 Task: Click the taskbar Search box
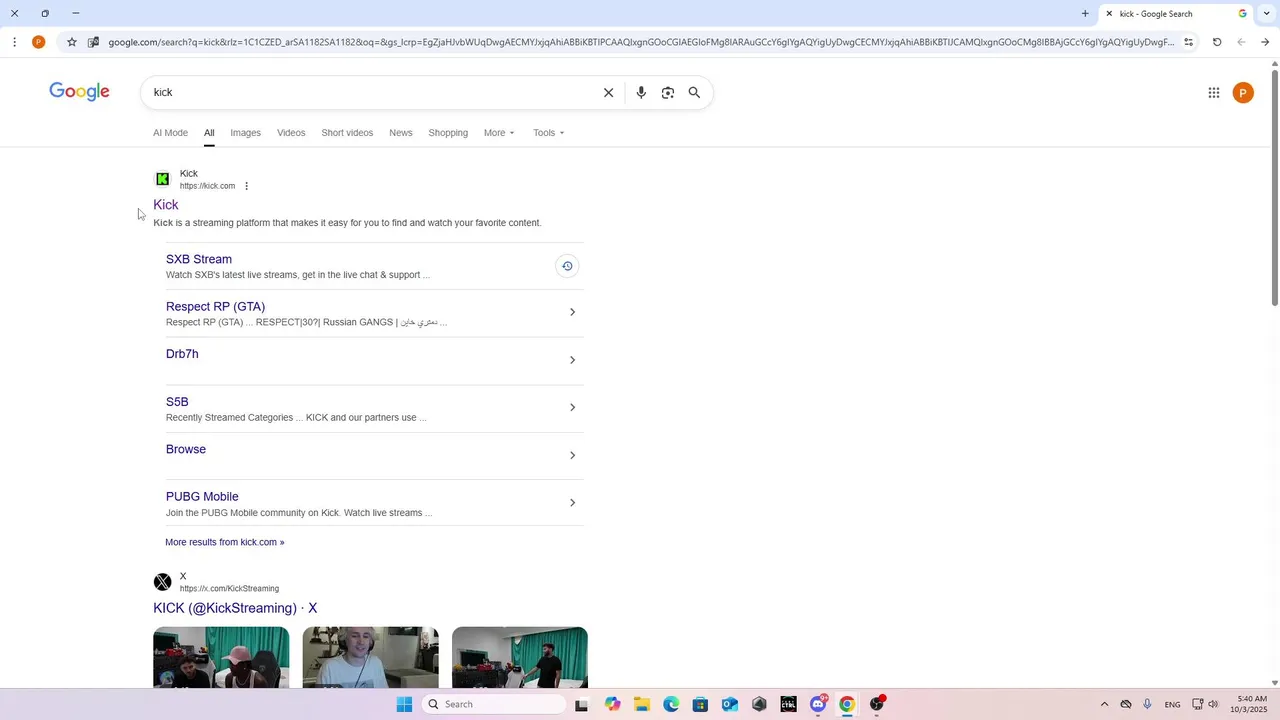point(494,704)
